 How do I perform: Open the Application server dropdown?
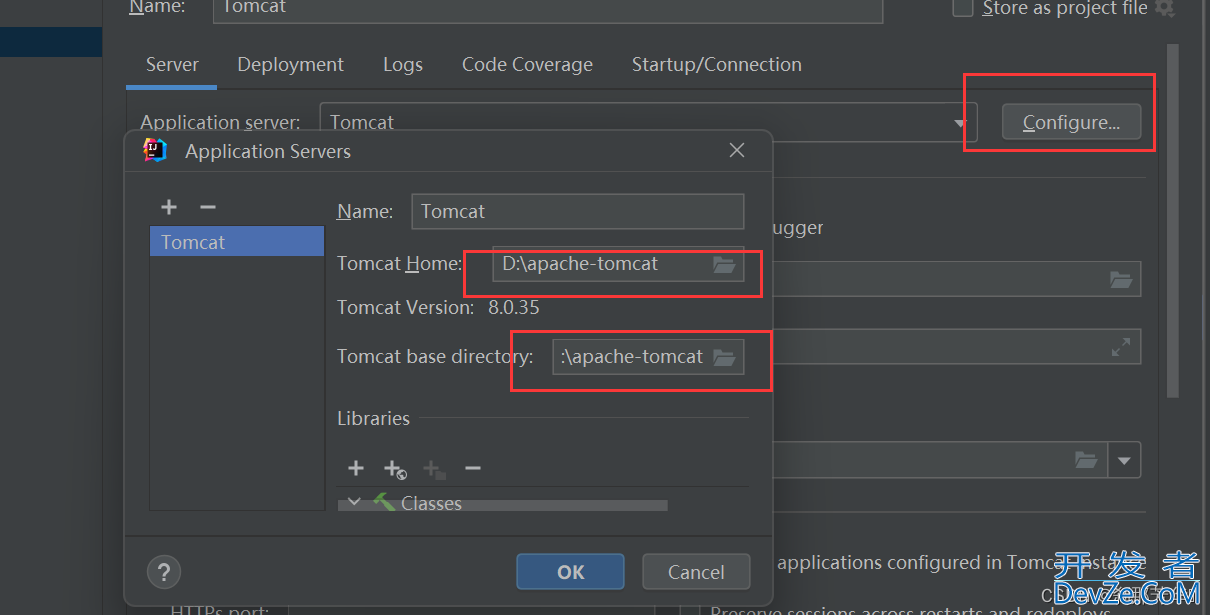pyautogui.click(x=960, y=123)
